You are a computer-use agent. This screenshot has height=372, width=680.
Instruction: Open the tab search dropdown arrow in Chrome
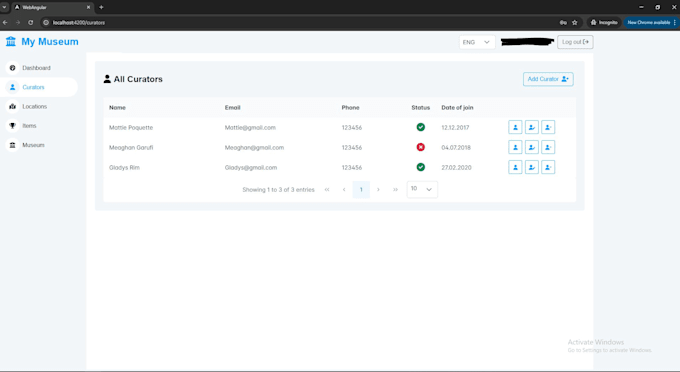(x=4, y=7)
